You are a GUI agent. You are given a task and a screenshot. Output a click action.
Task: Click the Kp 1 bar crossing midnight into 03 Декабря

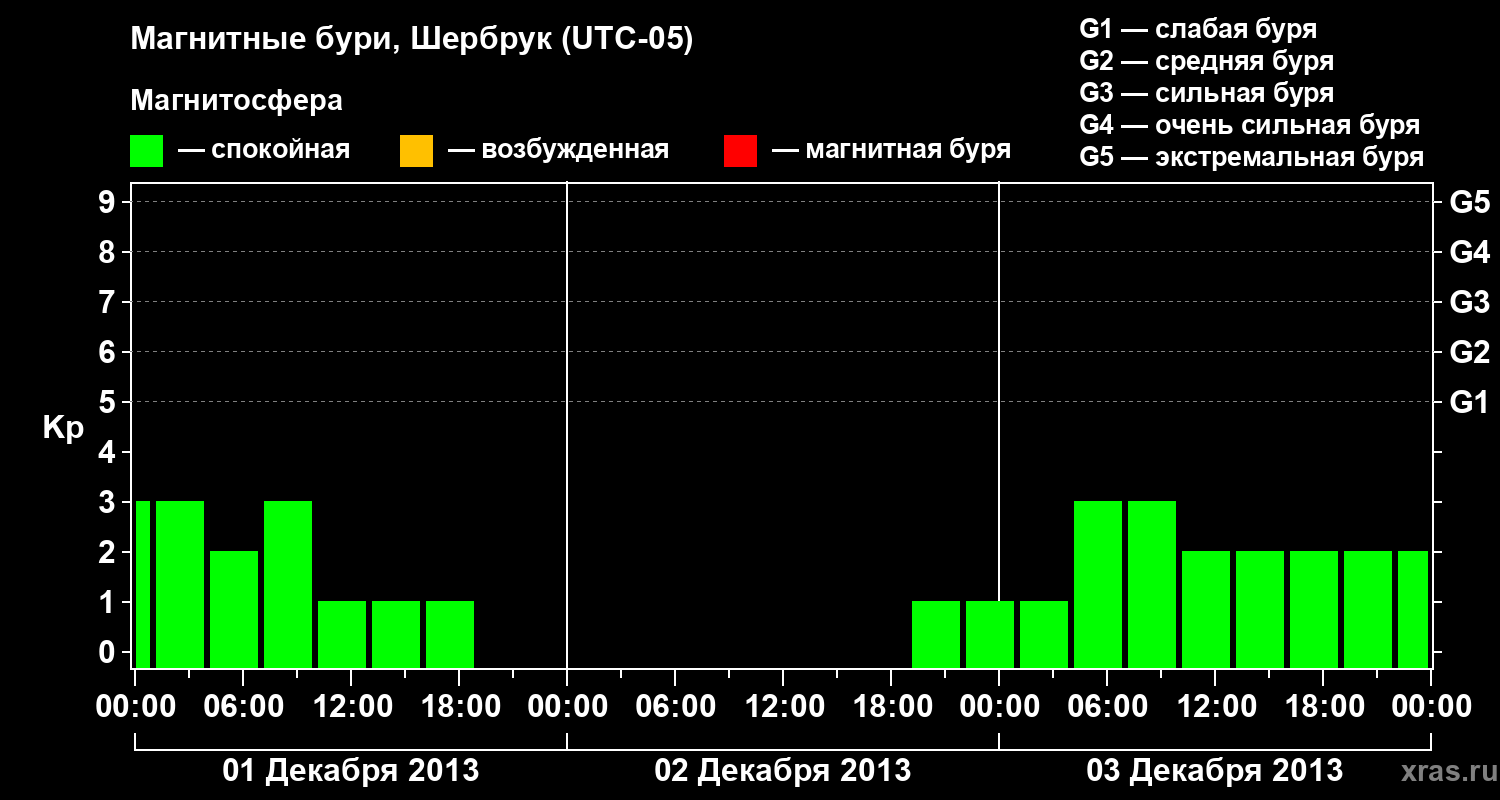pos(990,634)
